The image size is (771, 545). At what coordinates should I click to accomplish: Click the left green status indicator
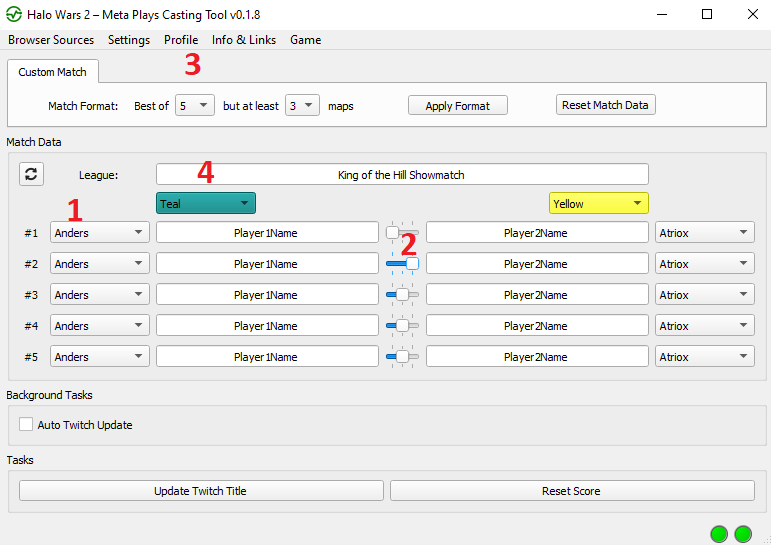(719, 534)
